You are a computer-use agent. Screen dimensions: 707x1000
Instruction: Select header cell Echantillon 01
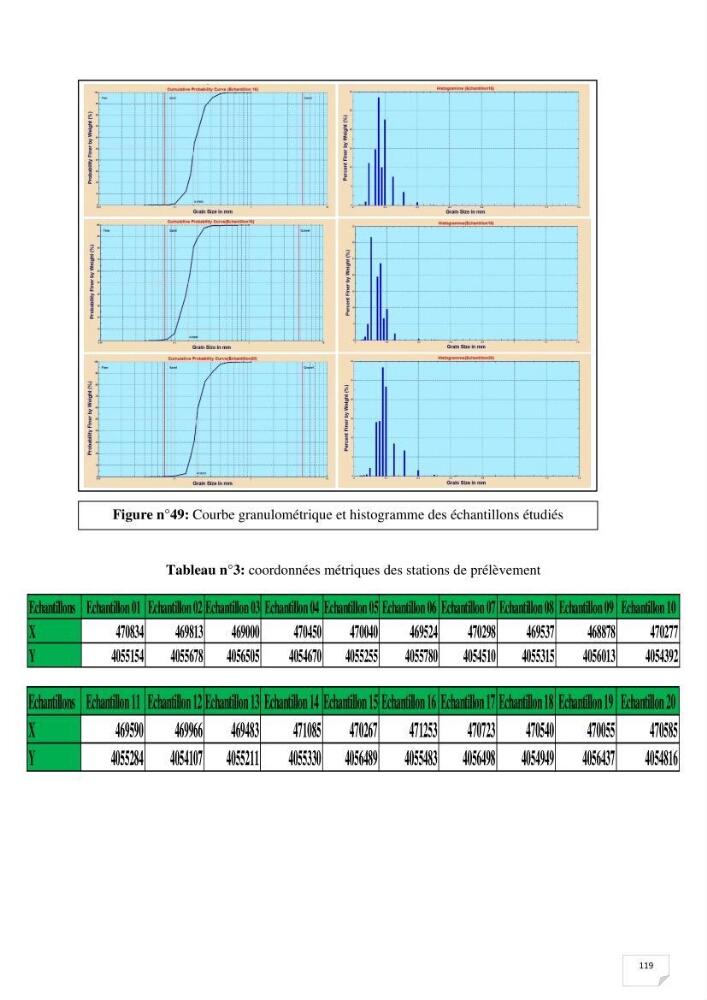(113, 607)
